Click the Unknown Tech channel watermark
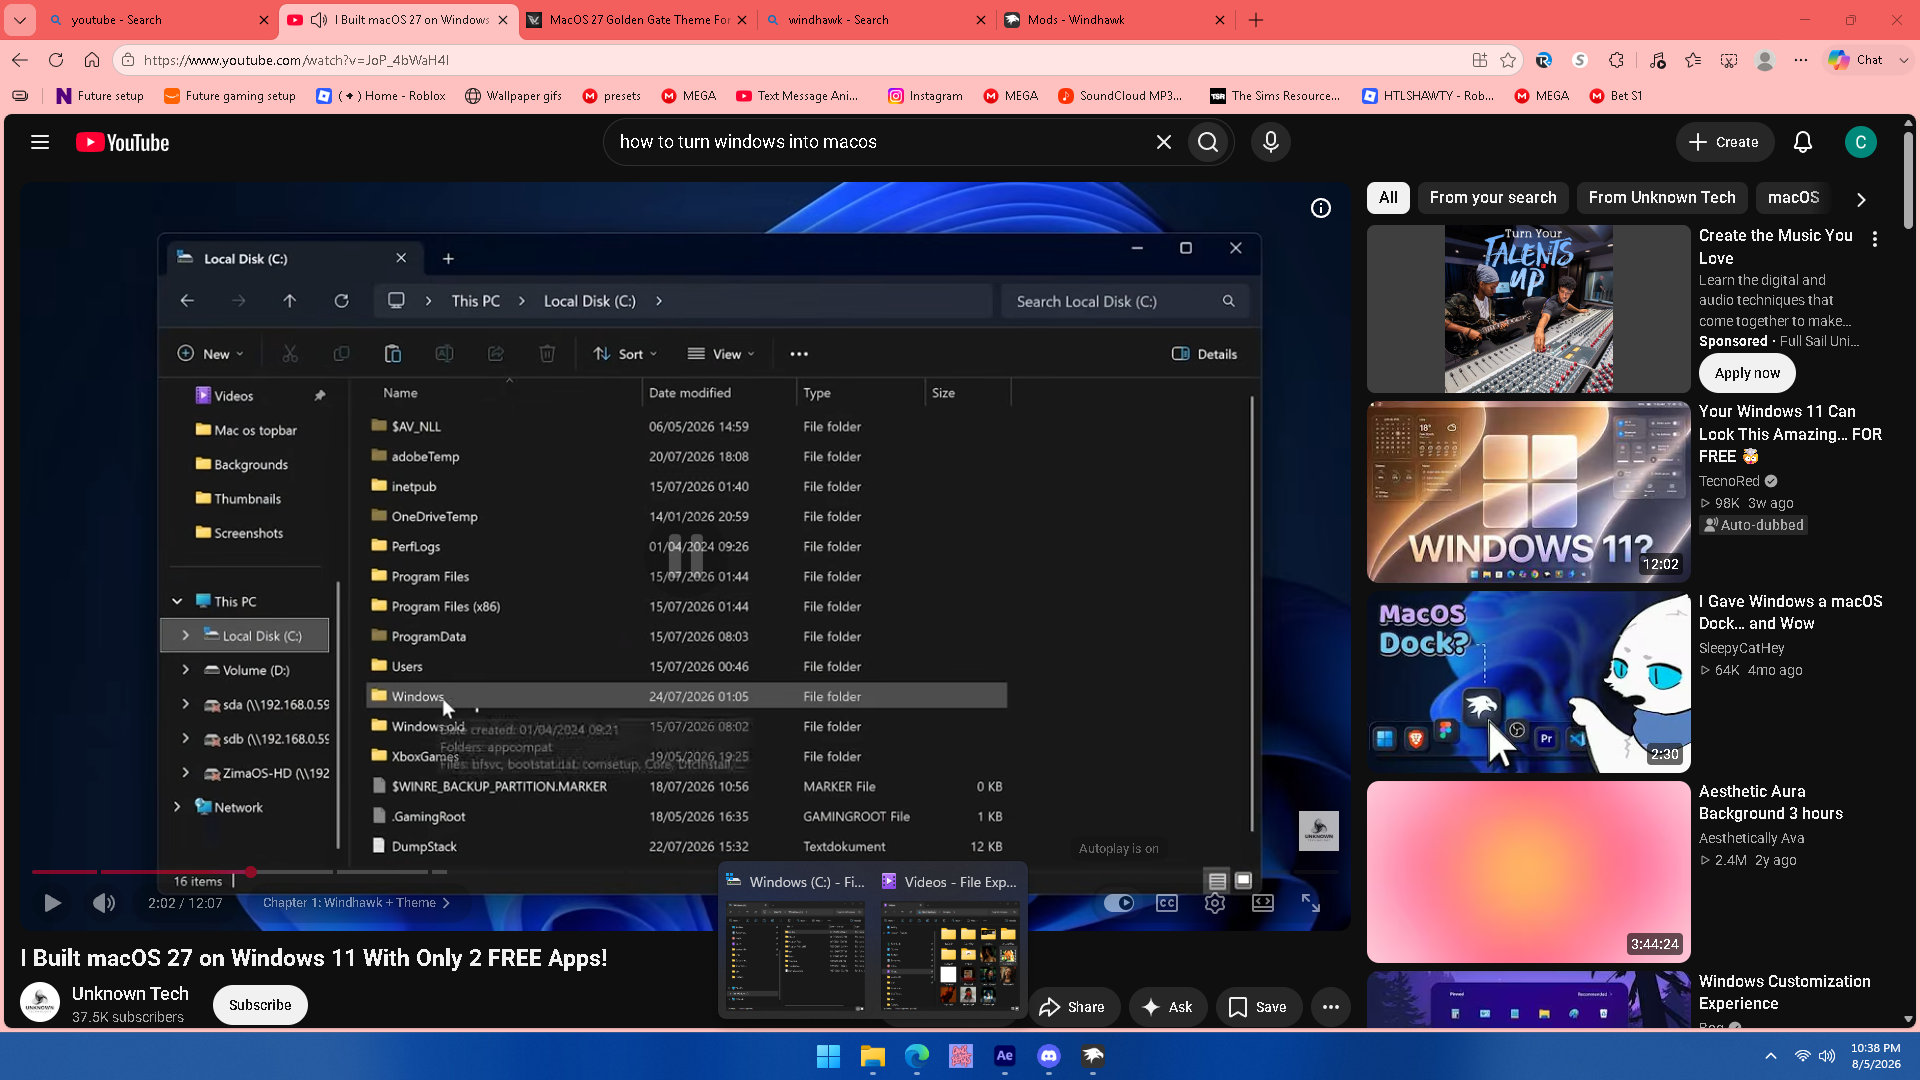 coord(1318,831)
